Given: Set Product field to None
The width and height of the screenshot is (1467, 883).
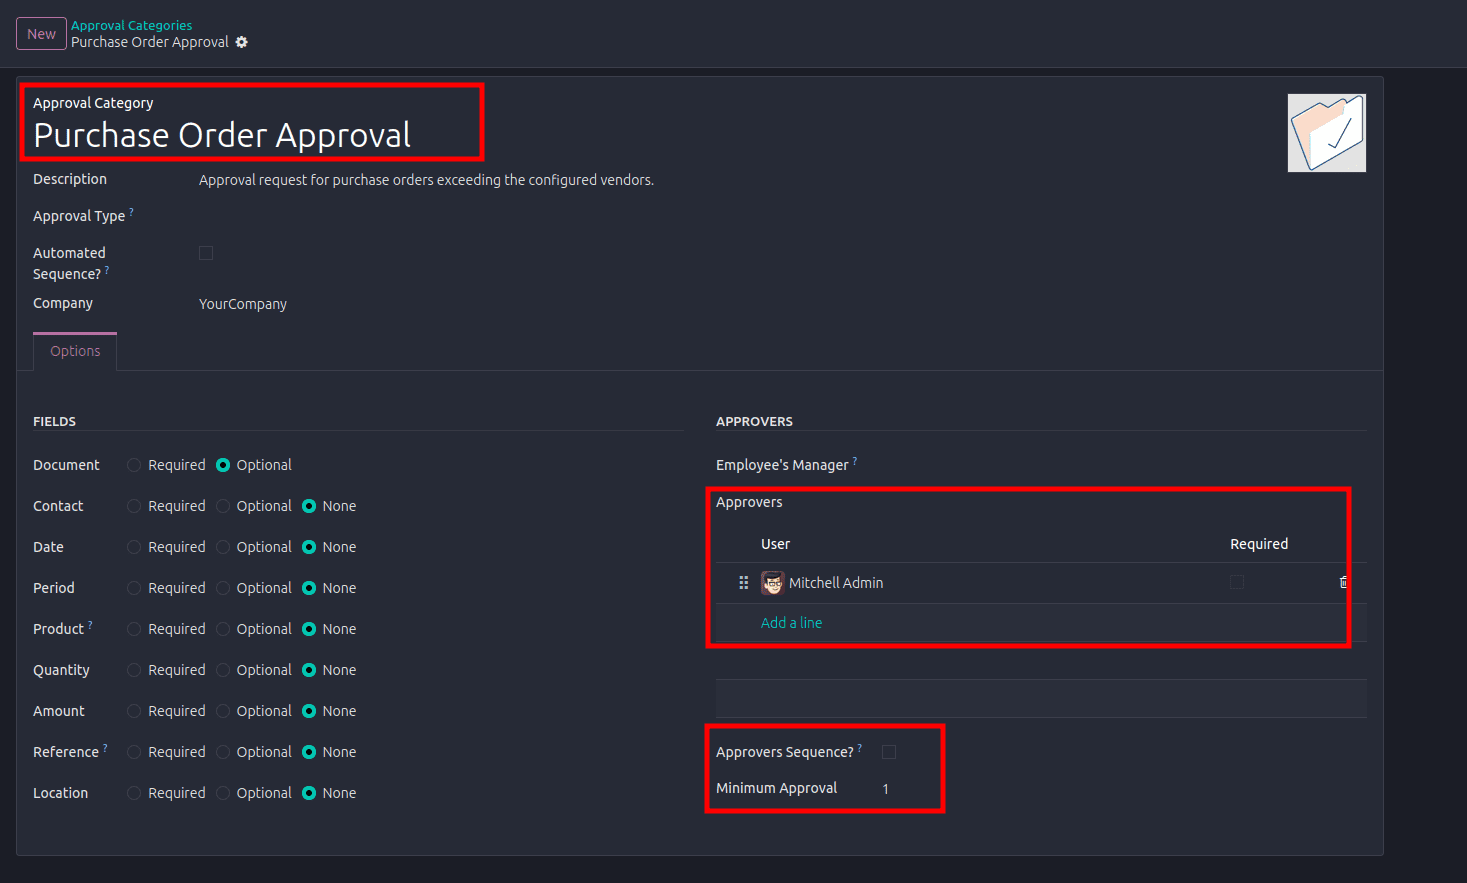Looking at the screenshot, I should [x=309, y=629].
